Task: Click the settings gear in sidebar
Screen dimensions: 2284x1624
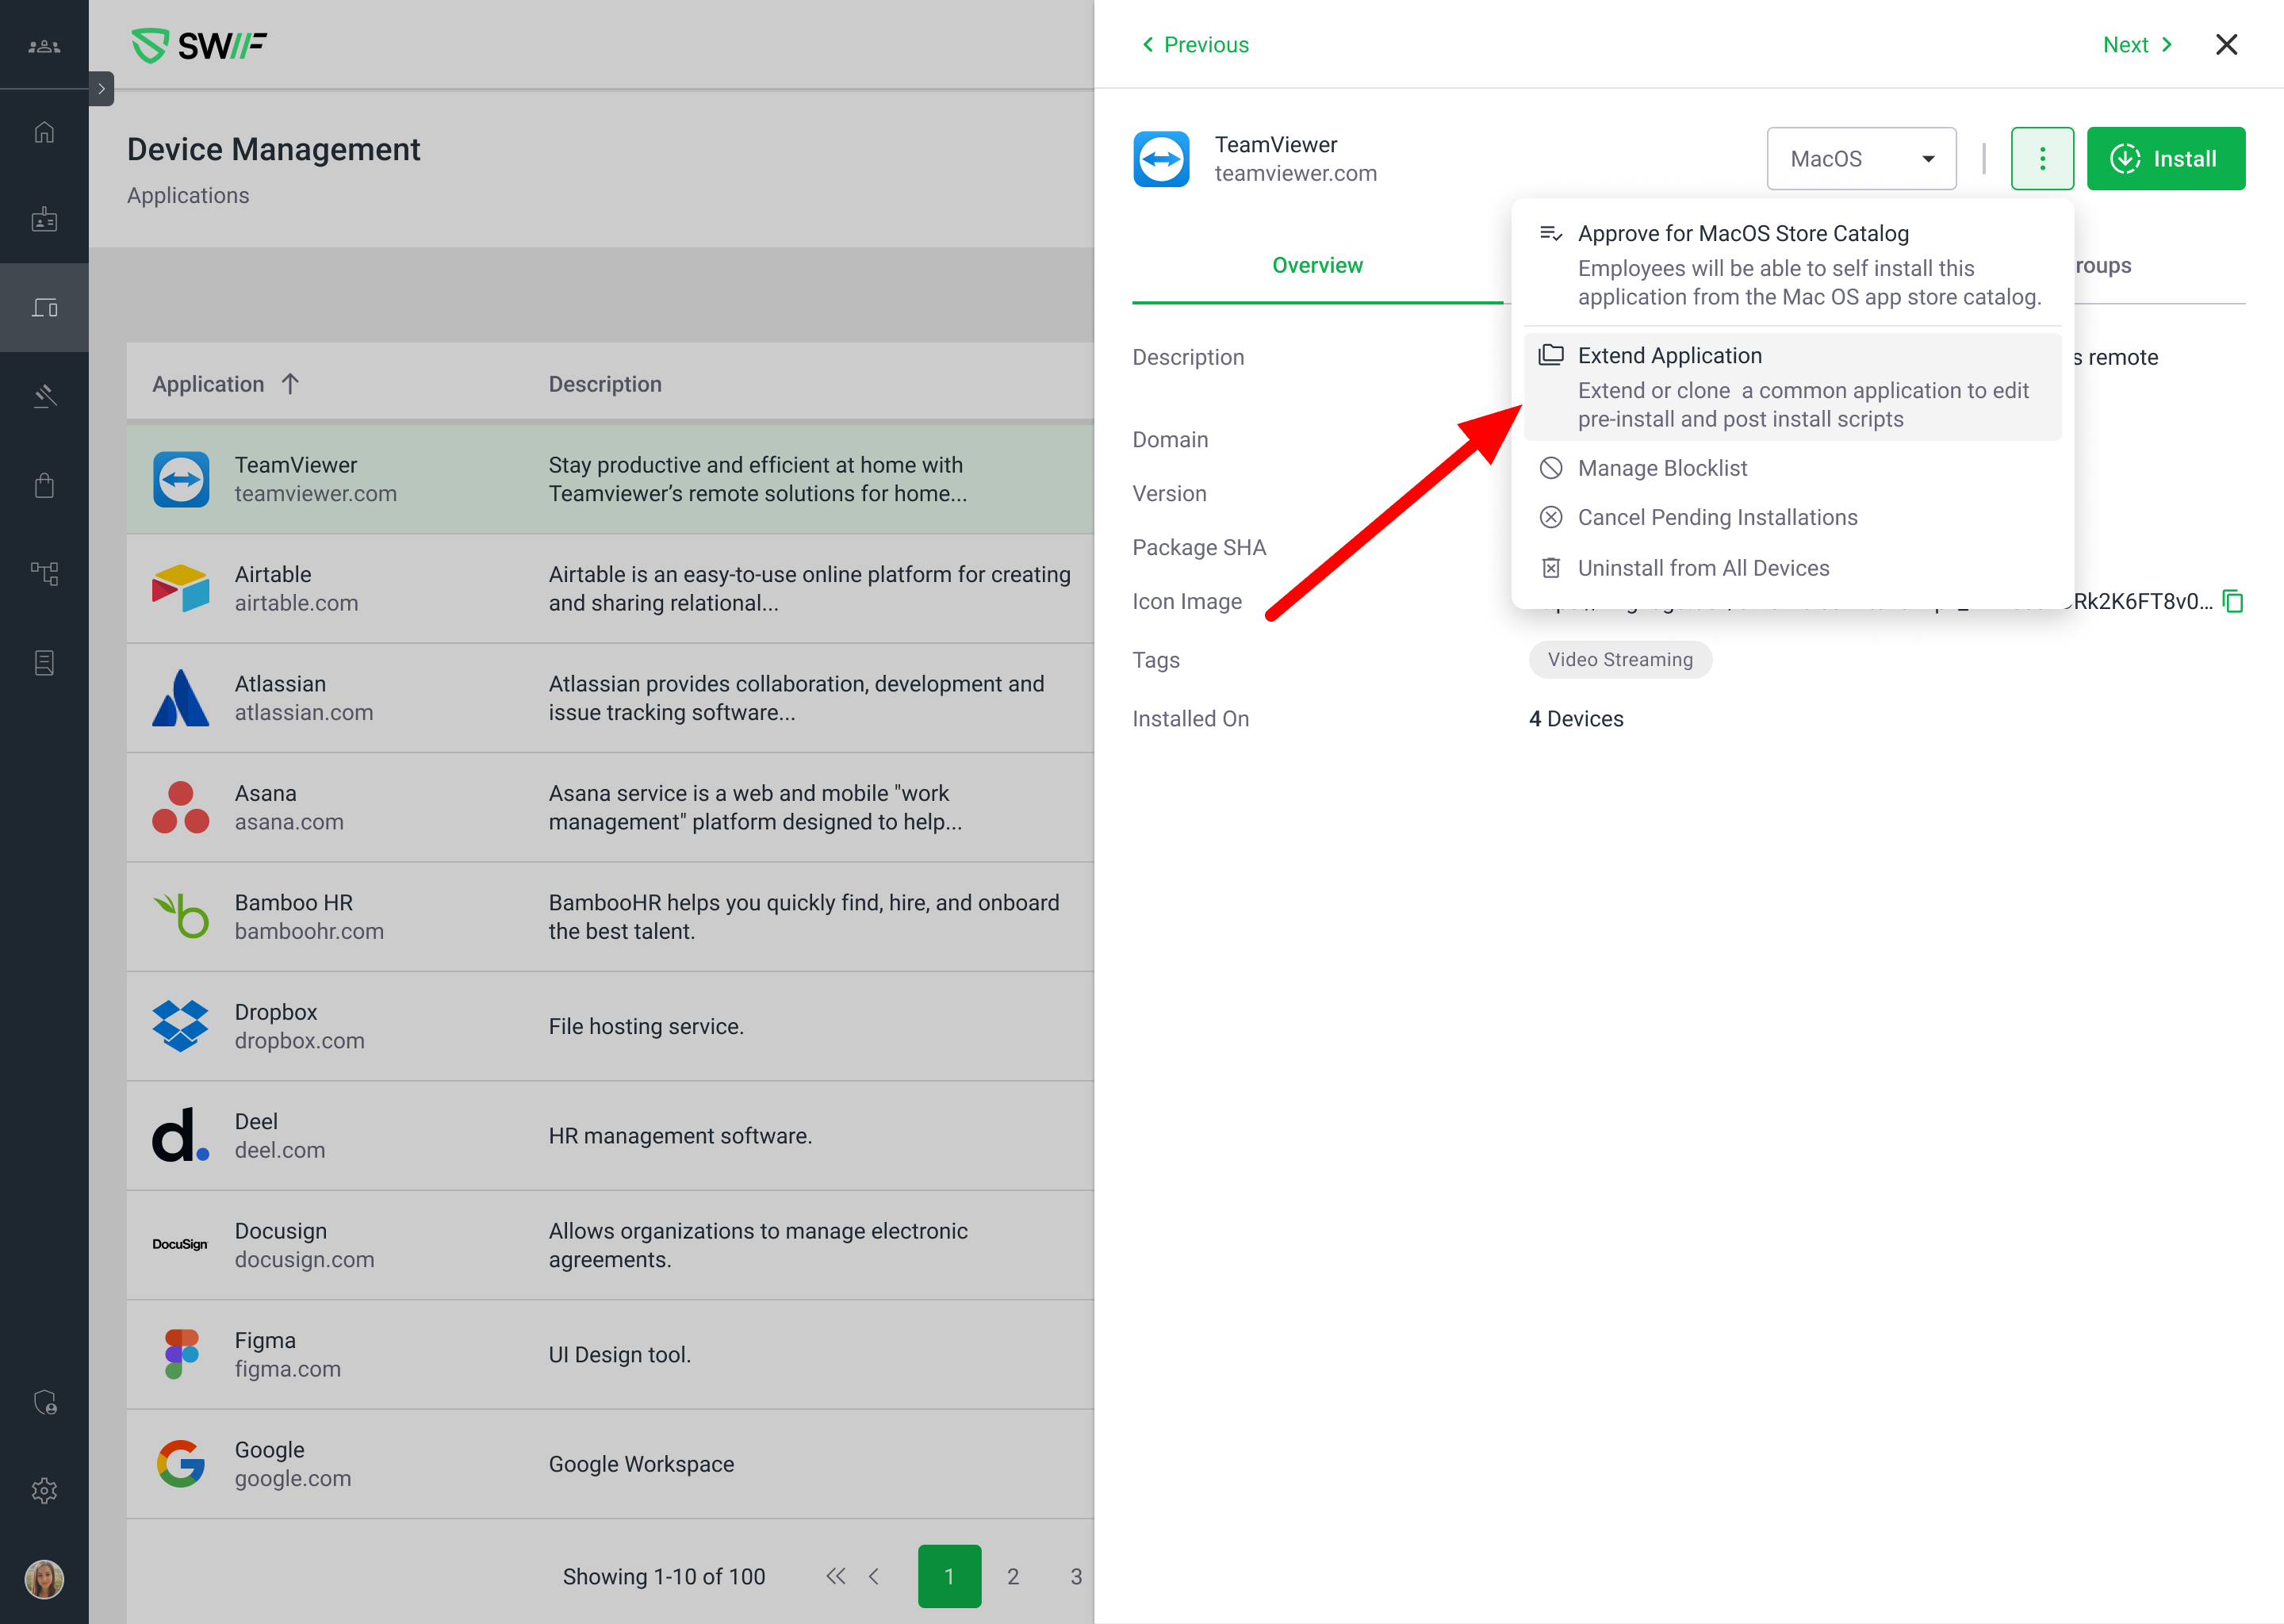Action: pos(44,1490)
